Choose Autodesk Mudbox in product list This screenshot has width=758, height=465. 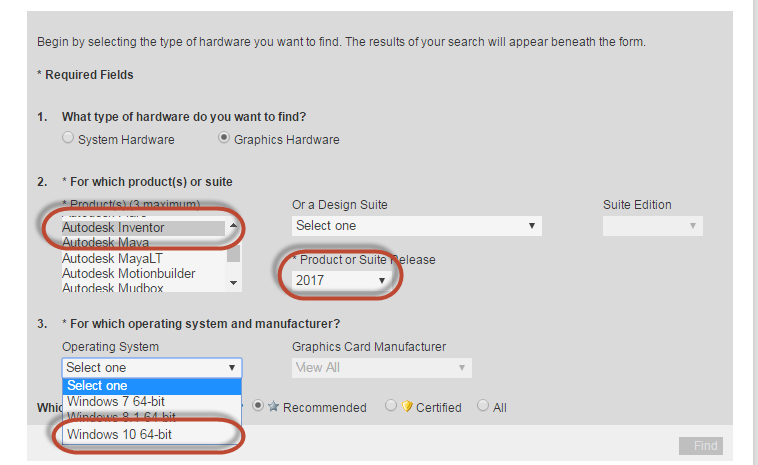143,287
